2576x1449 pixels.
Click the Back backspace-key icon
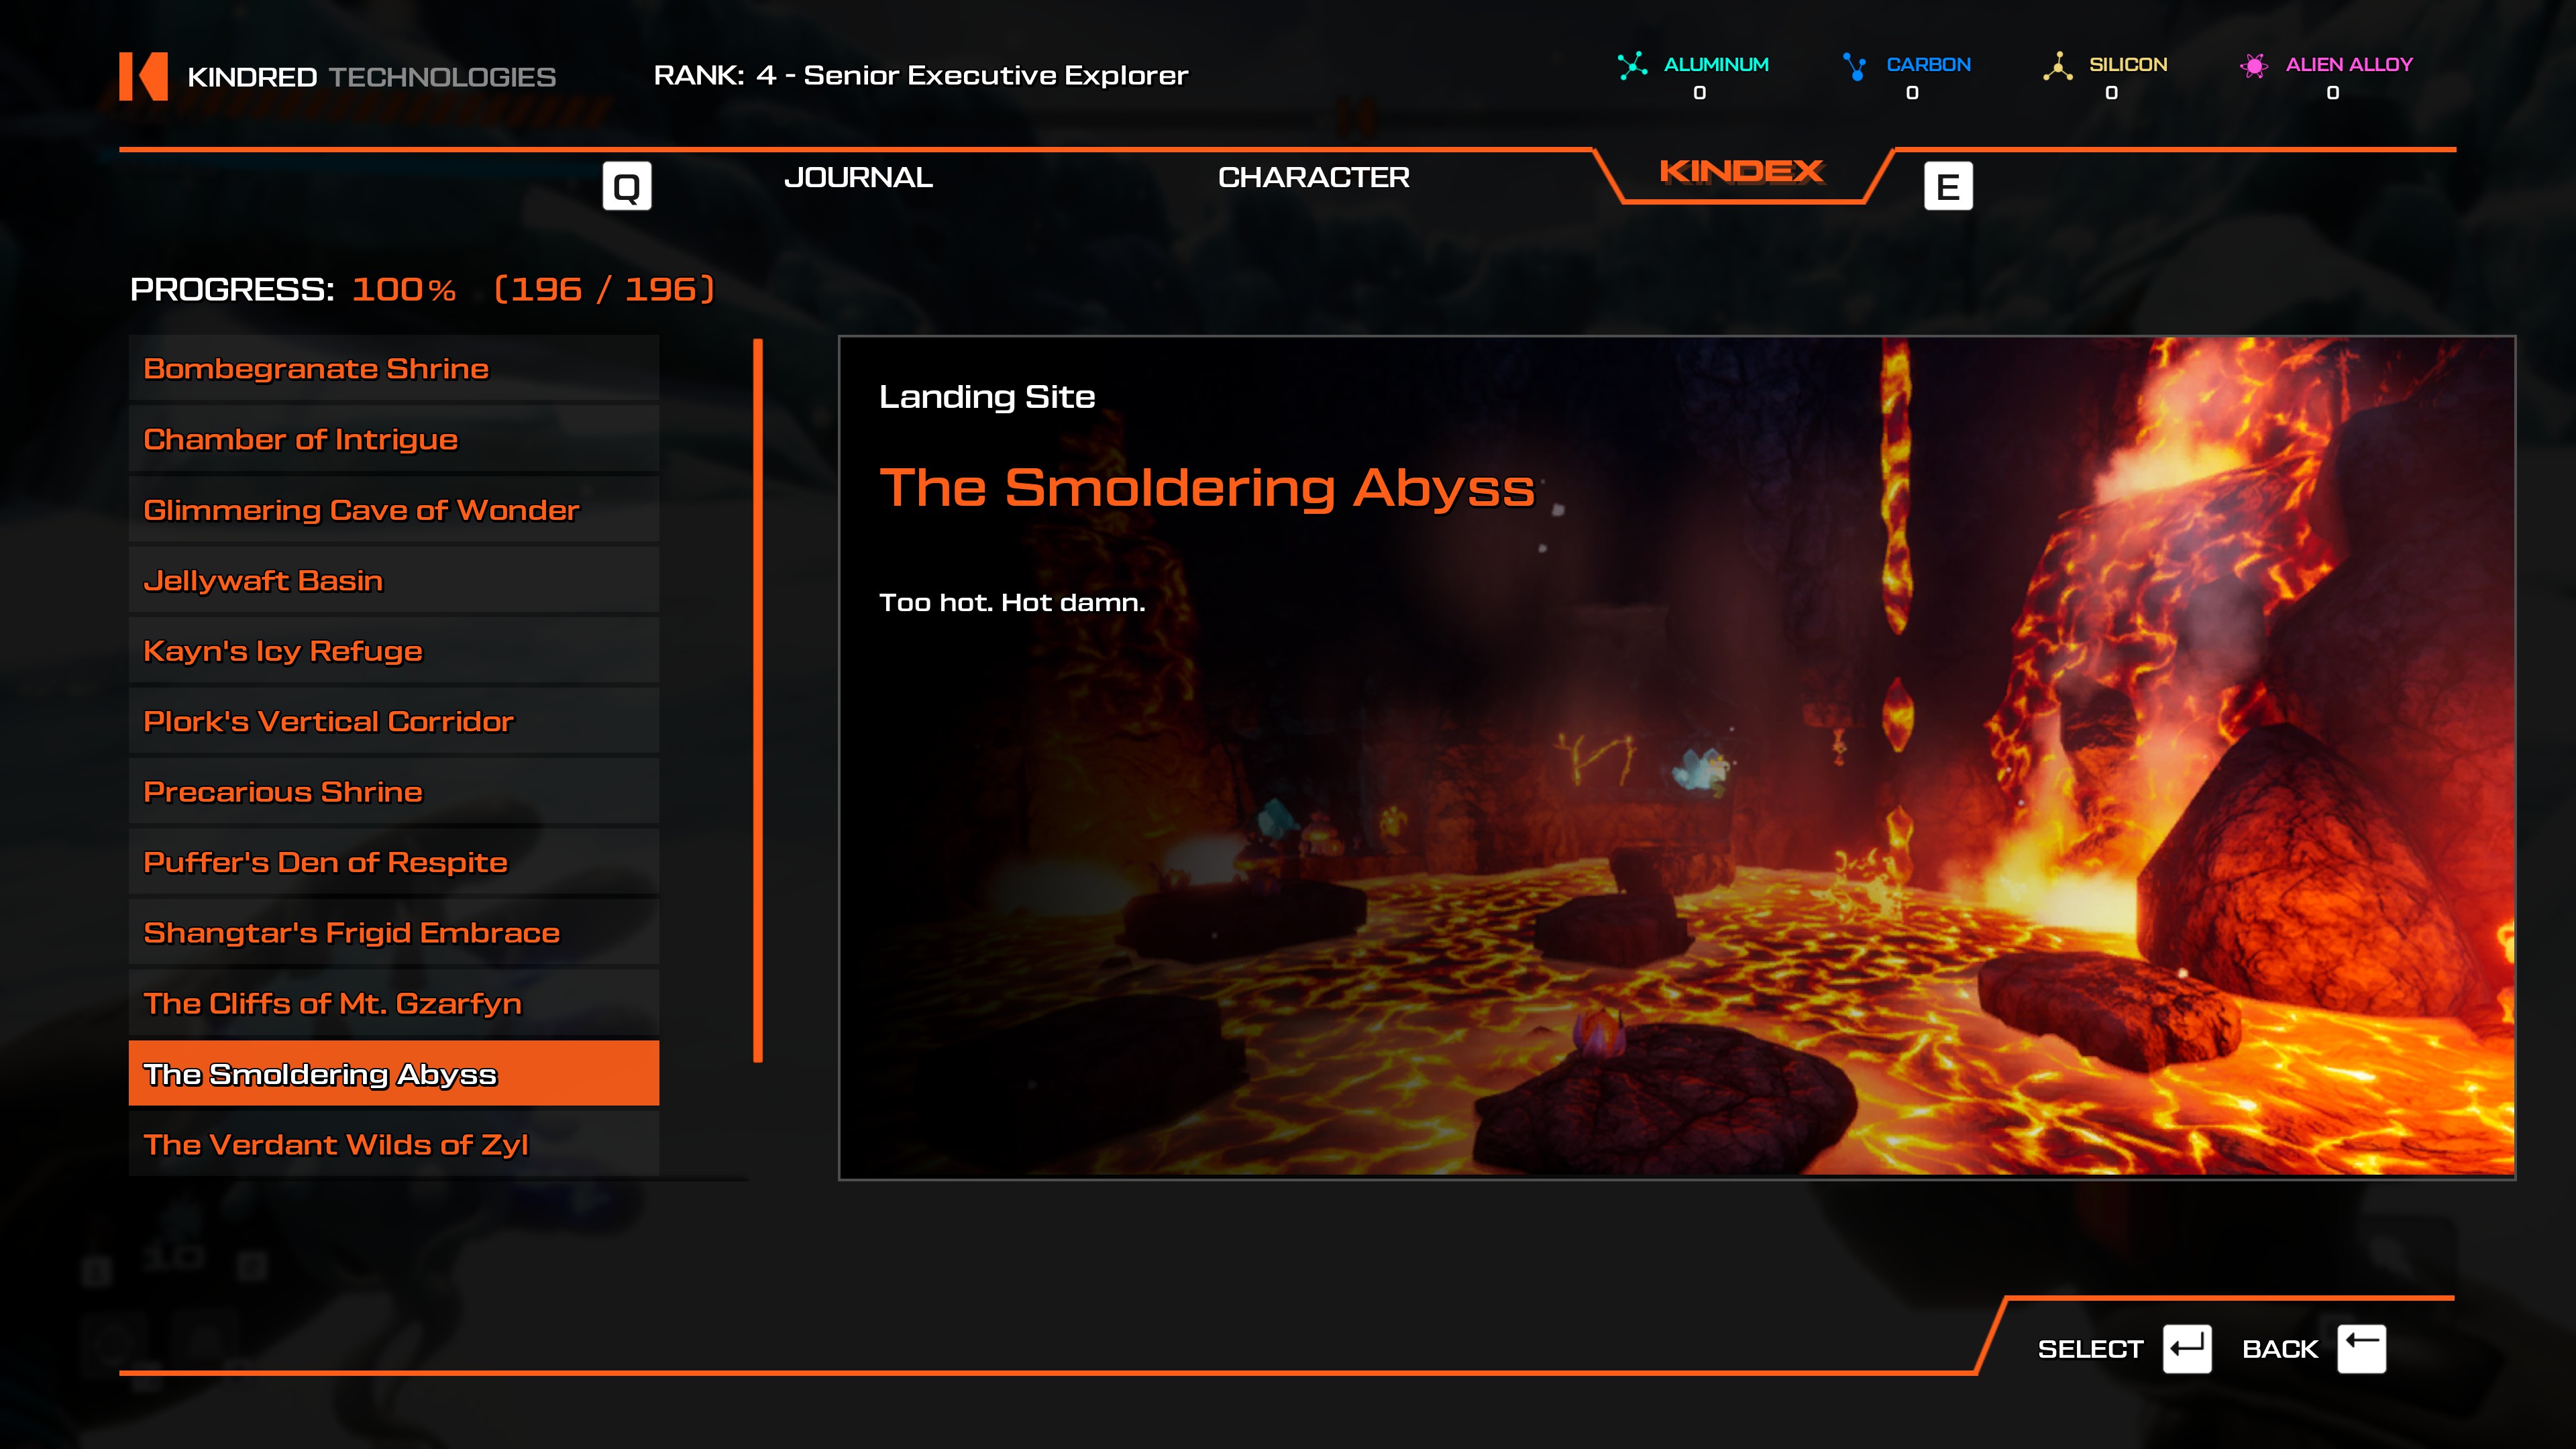pos(2362,1349)
